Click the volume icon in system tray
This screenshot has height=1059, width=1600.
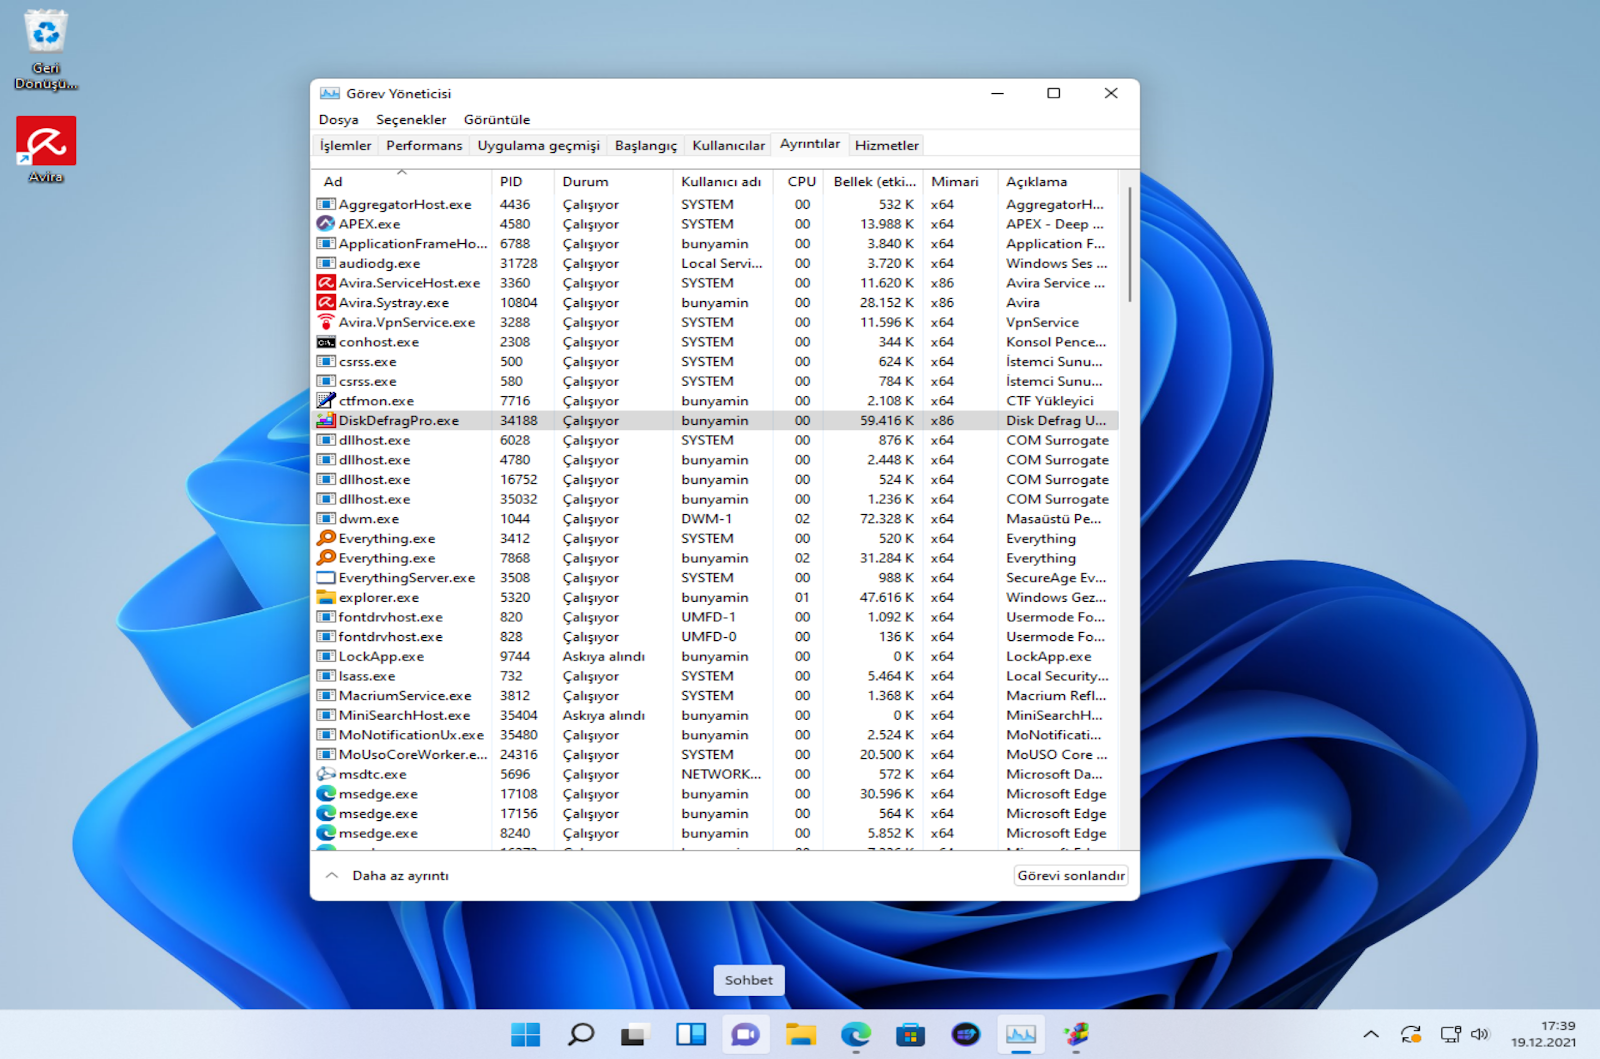tap(1480, 1035)
